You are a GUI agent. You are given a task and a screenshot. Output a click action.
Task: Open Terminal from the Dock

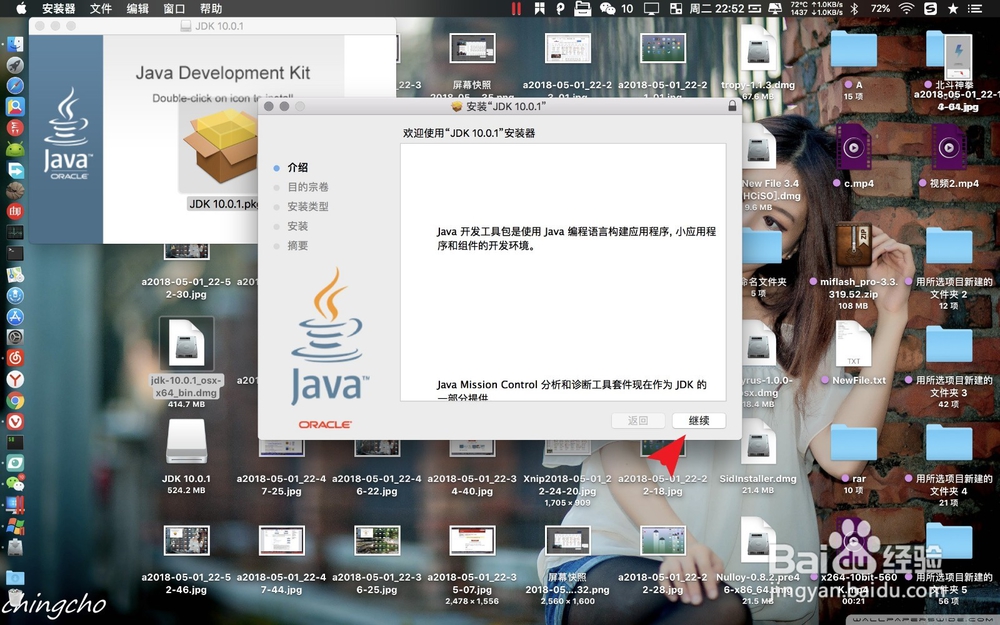click(15, 253)
